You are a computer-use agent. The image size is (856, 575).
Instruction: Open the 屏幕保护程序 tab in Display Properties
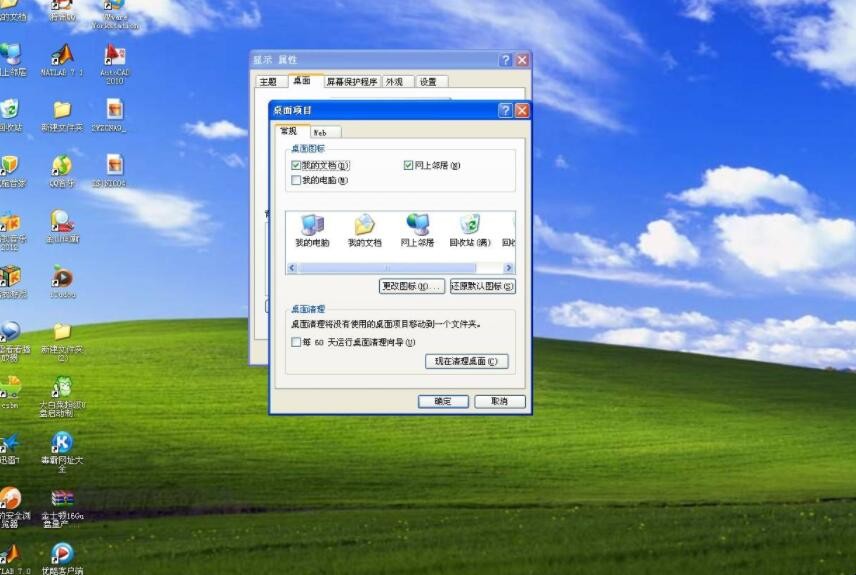351,82
